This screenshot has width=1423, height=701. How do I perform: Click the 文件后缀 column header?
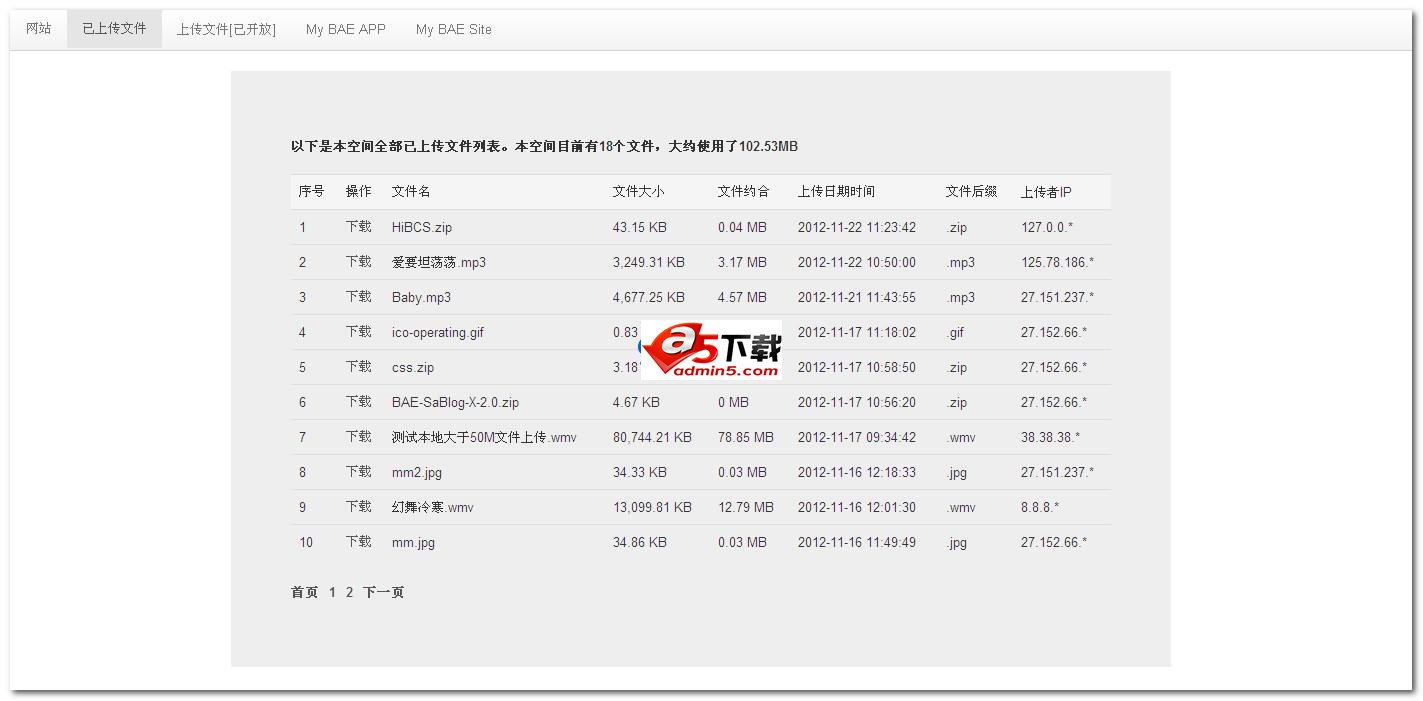point(971,191)
